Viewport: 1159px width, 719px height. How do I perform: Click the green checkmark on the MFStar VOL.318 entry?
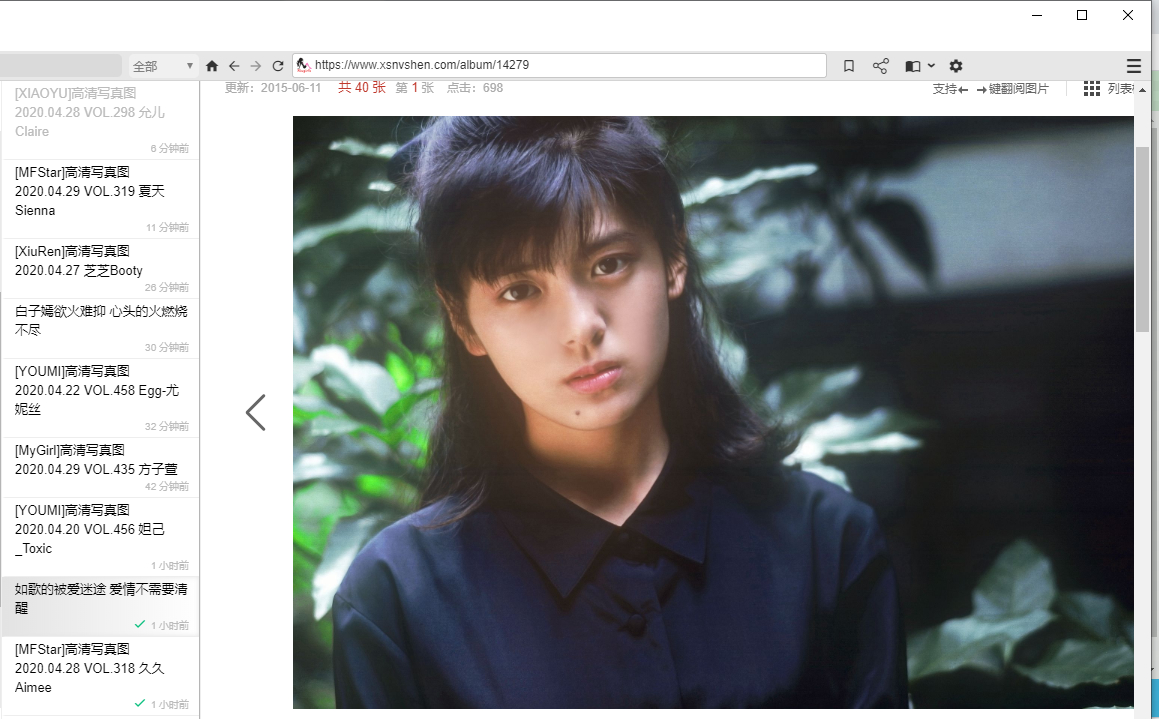click(x=140, y=704)
